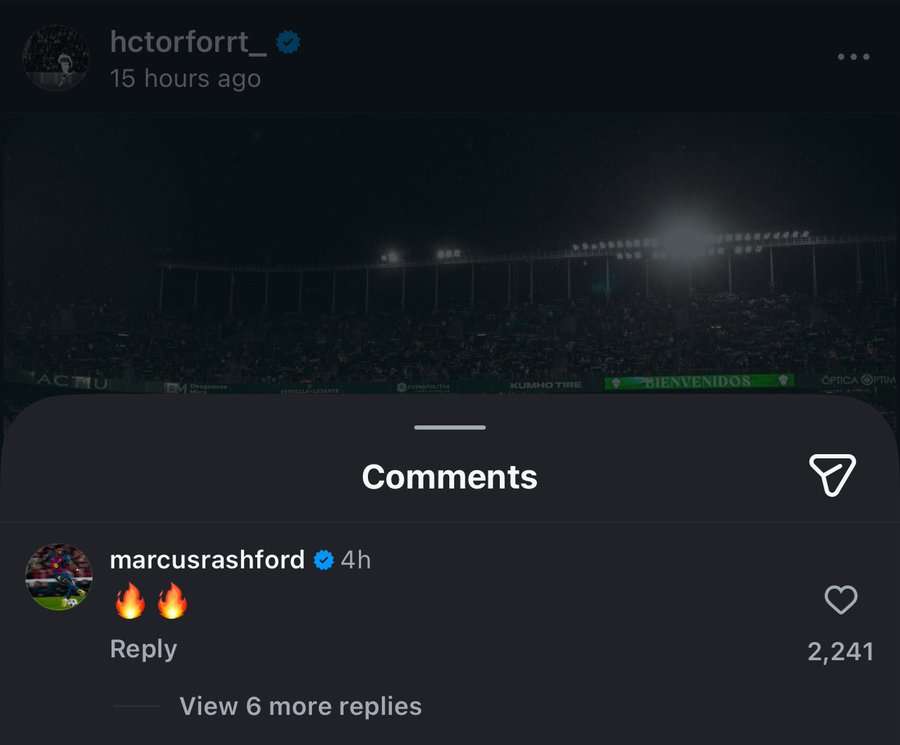This screenshot has height=745, width=900.
Task: Tap the Comments sheet drag handle
Action: (x=449, y=427)
